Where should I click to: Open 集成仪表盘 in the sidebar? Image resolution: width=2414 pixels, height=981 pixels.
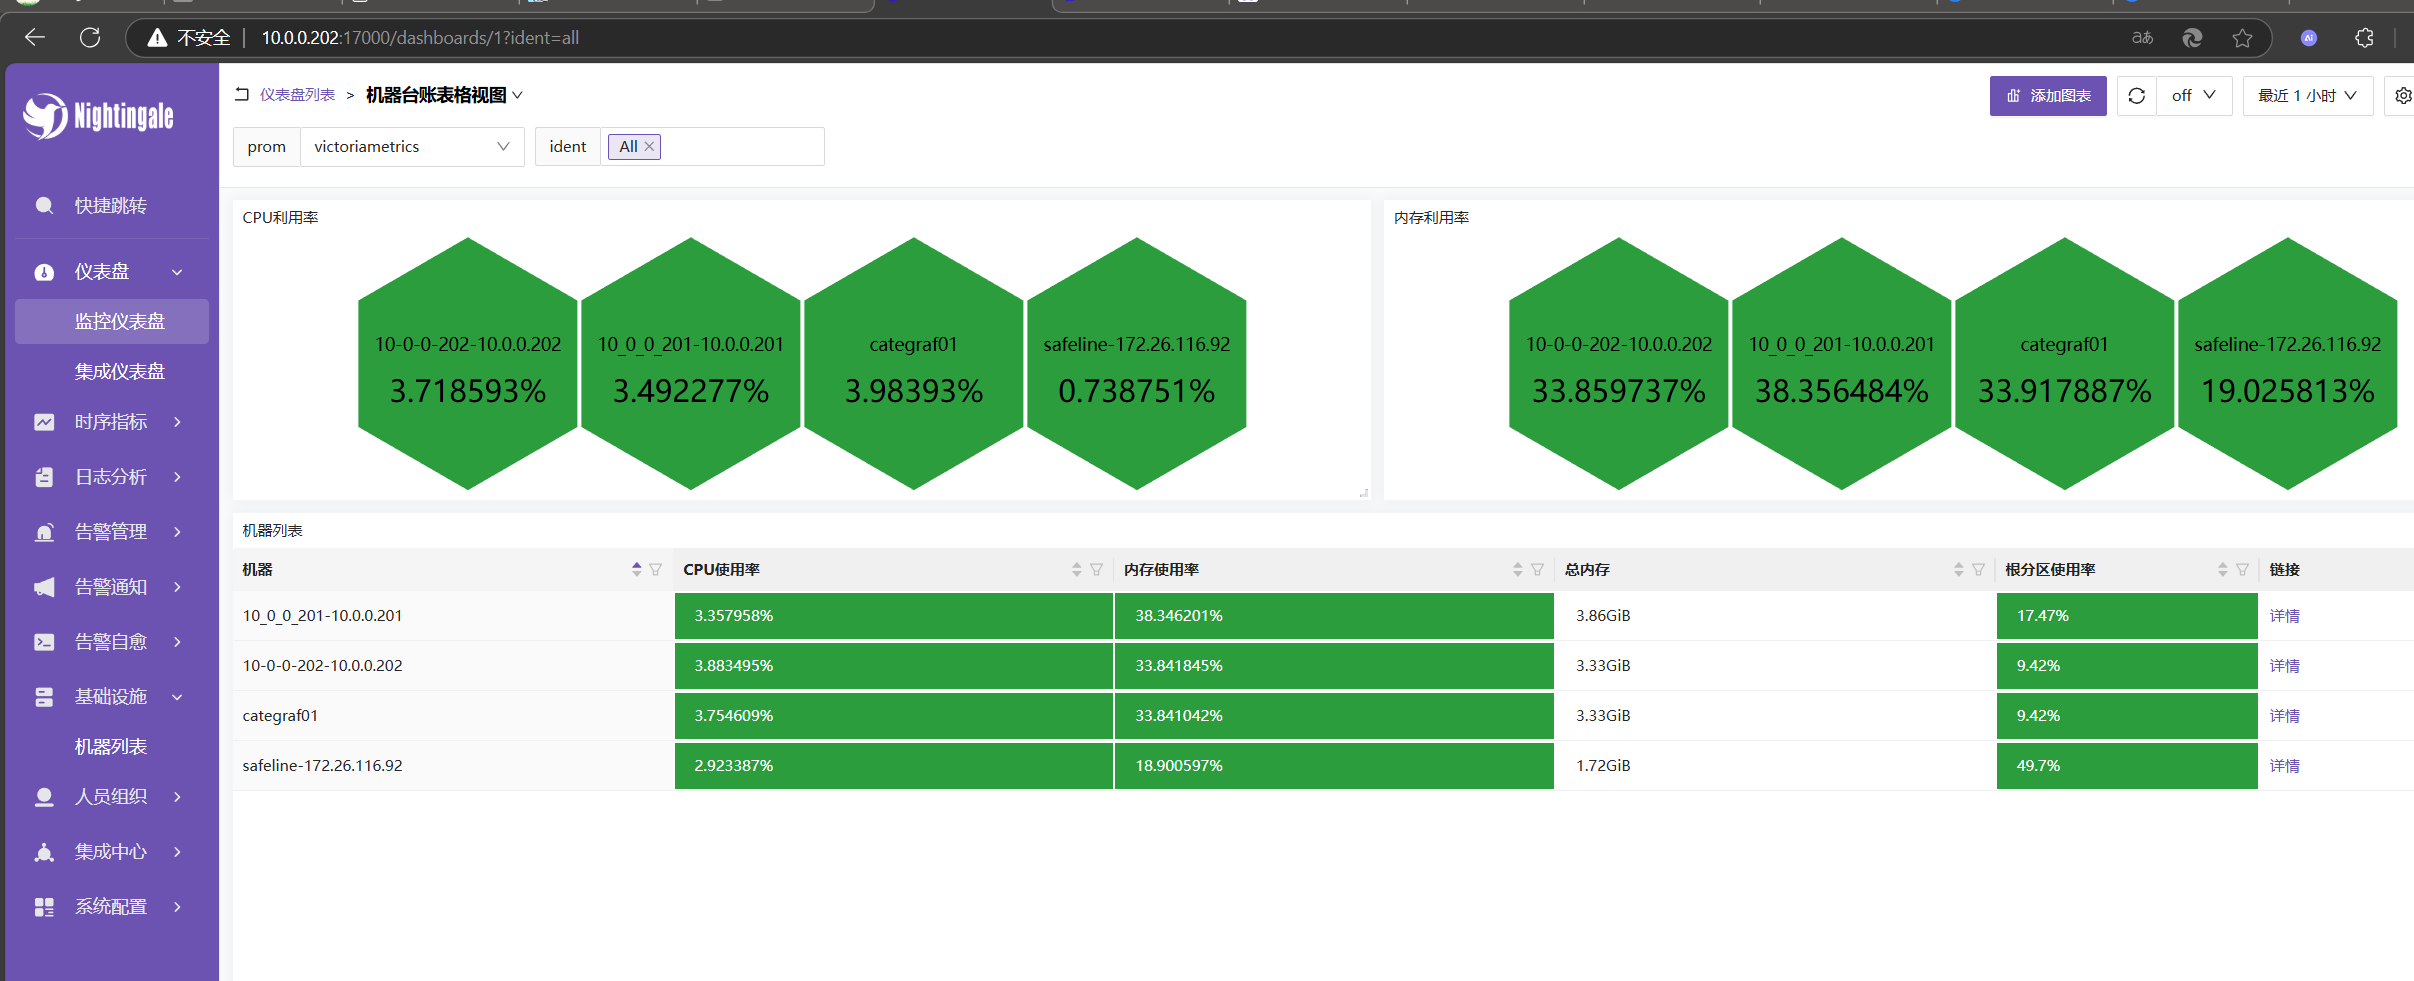[x=119, y=372]
